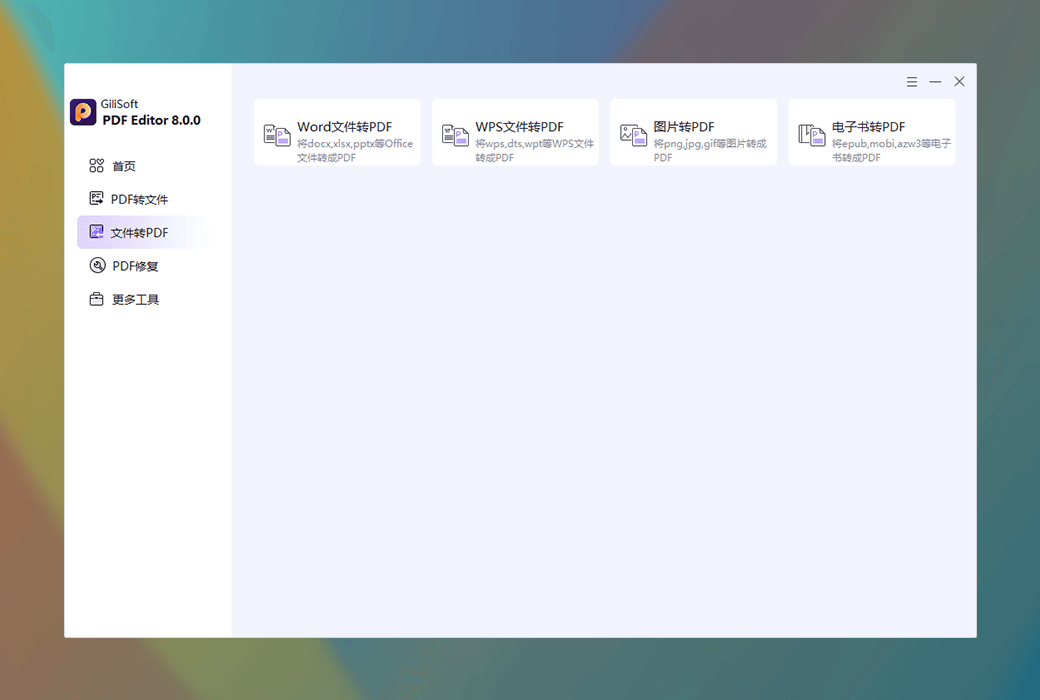Open the PDF修复 section
Image resolution: width=1040 pixels, height=700 pixels.
143,266
